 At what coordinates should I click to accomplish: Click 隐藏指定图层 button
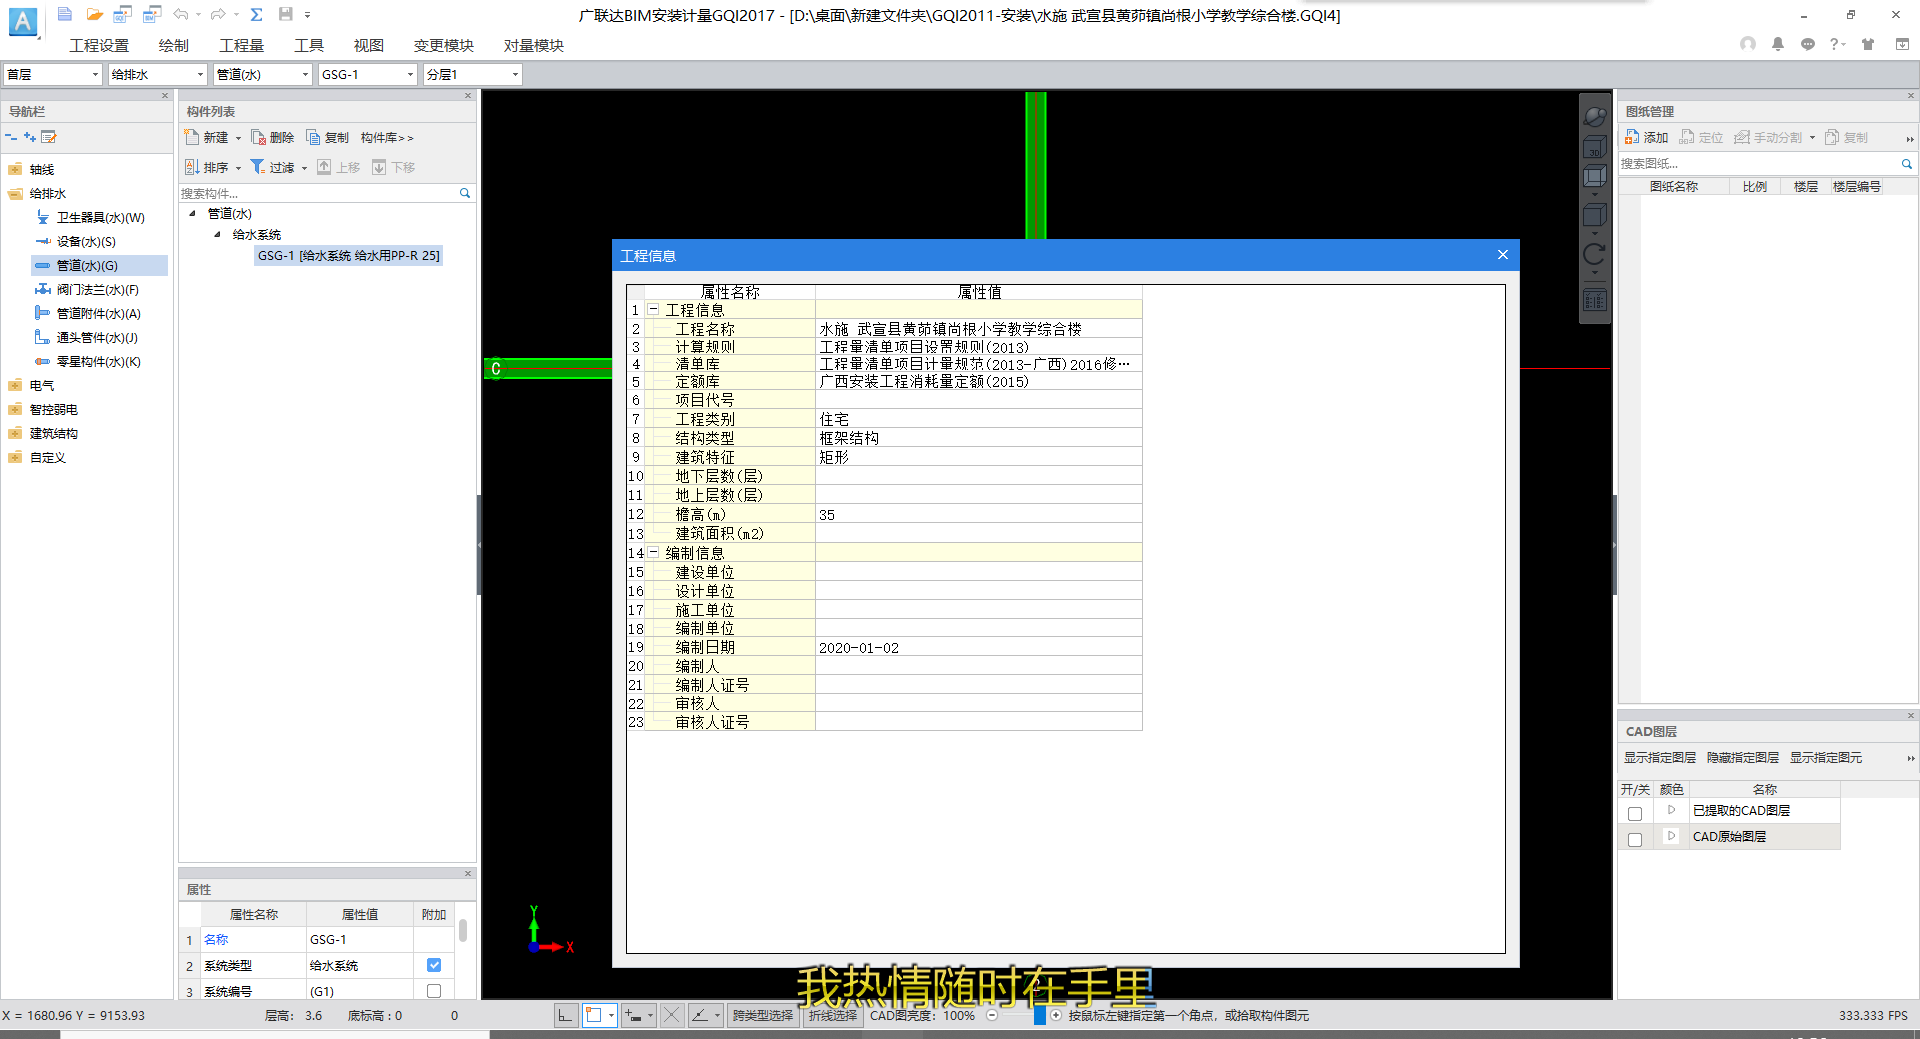pyautogui.click(x=1743, y=758)
